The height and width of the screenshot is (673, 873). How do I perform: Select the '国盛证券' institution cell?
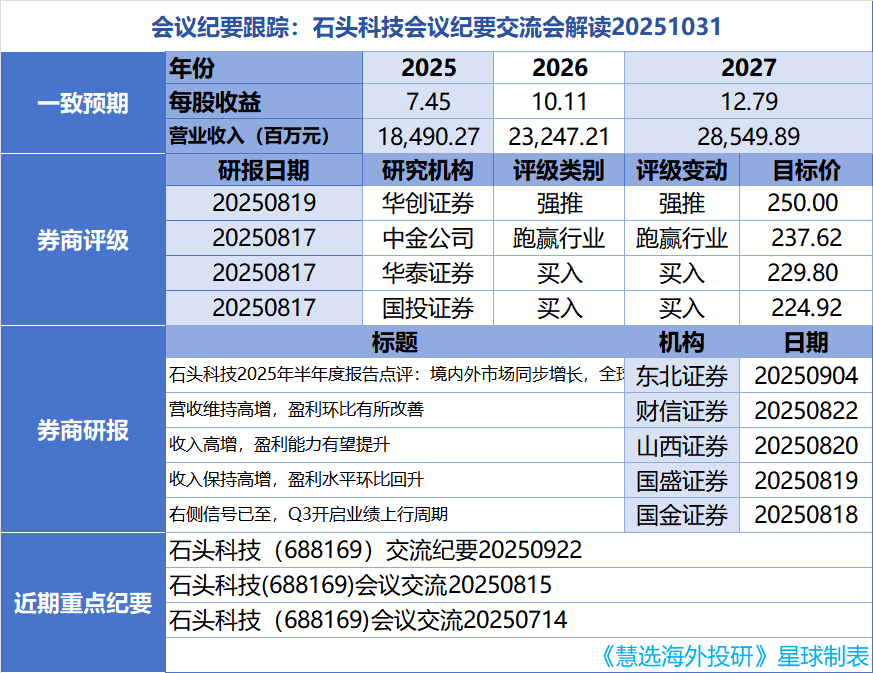pos(682,480)
